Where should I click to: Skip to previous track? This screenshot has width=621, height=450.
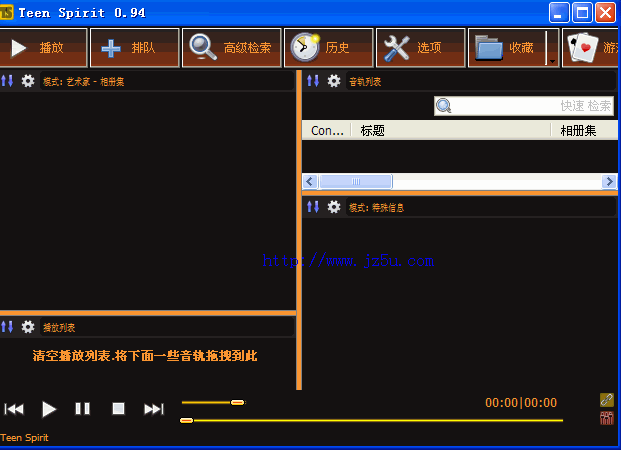pyautogui.click(x=14, y=409)
